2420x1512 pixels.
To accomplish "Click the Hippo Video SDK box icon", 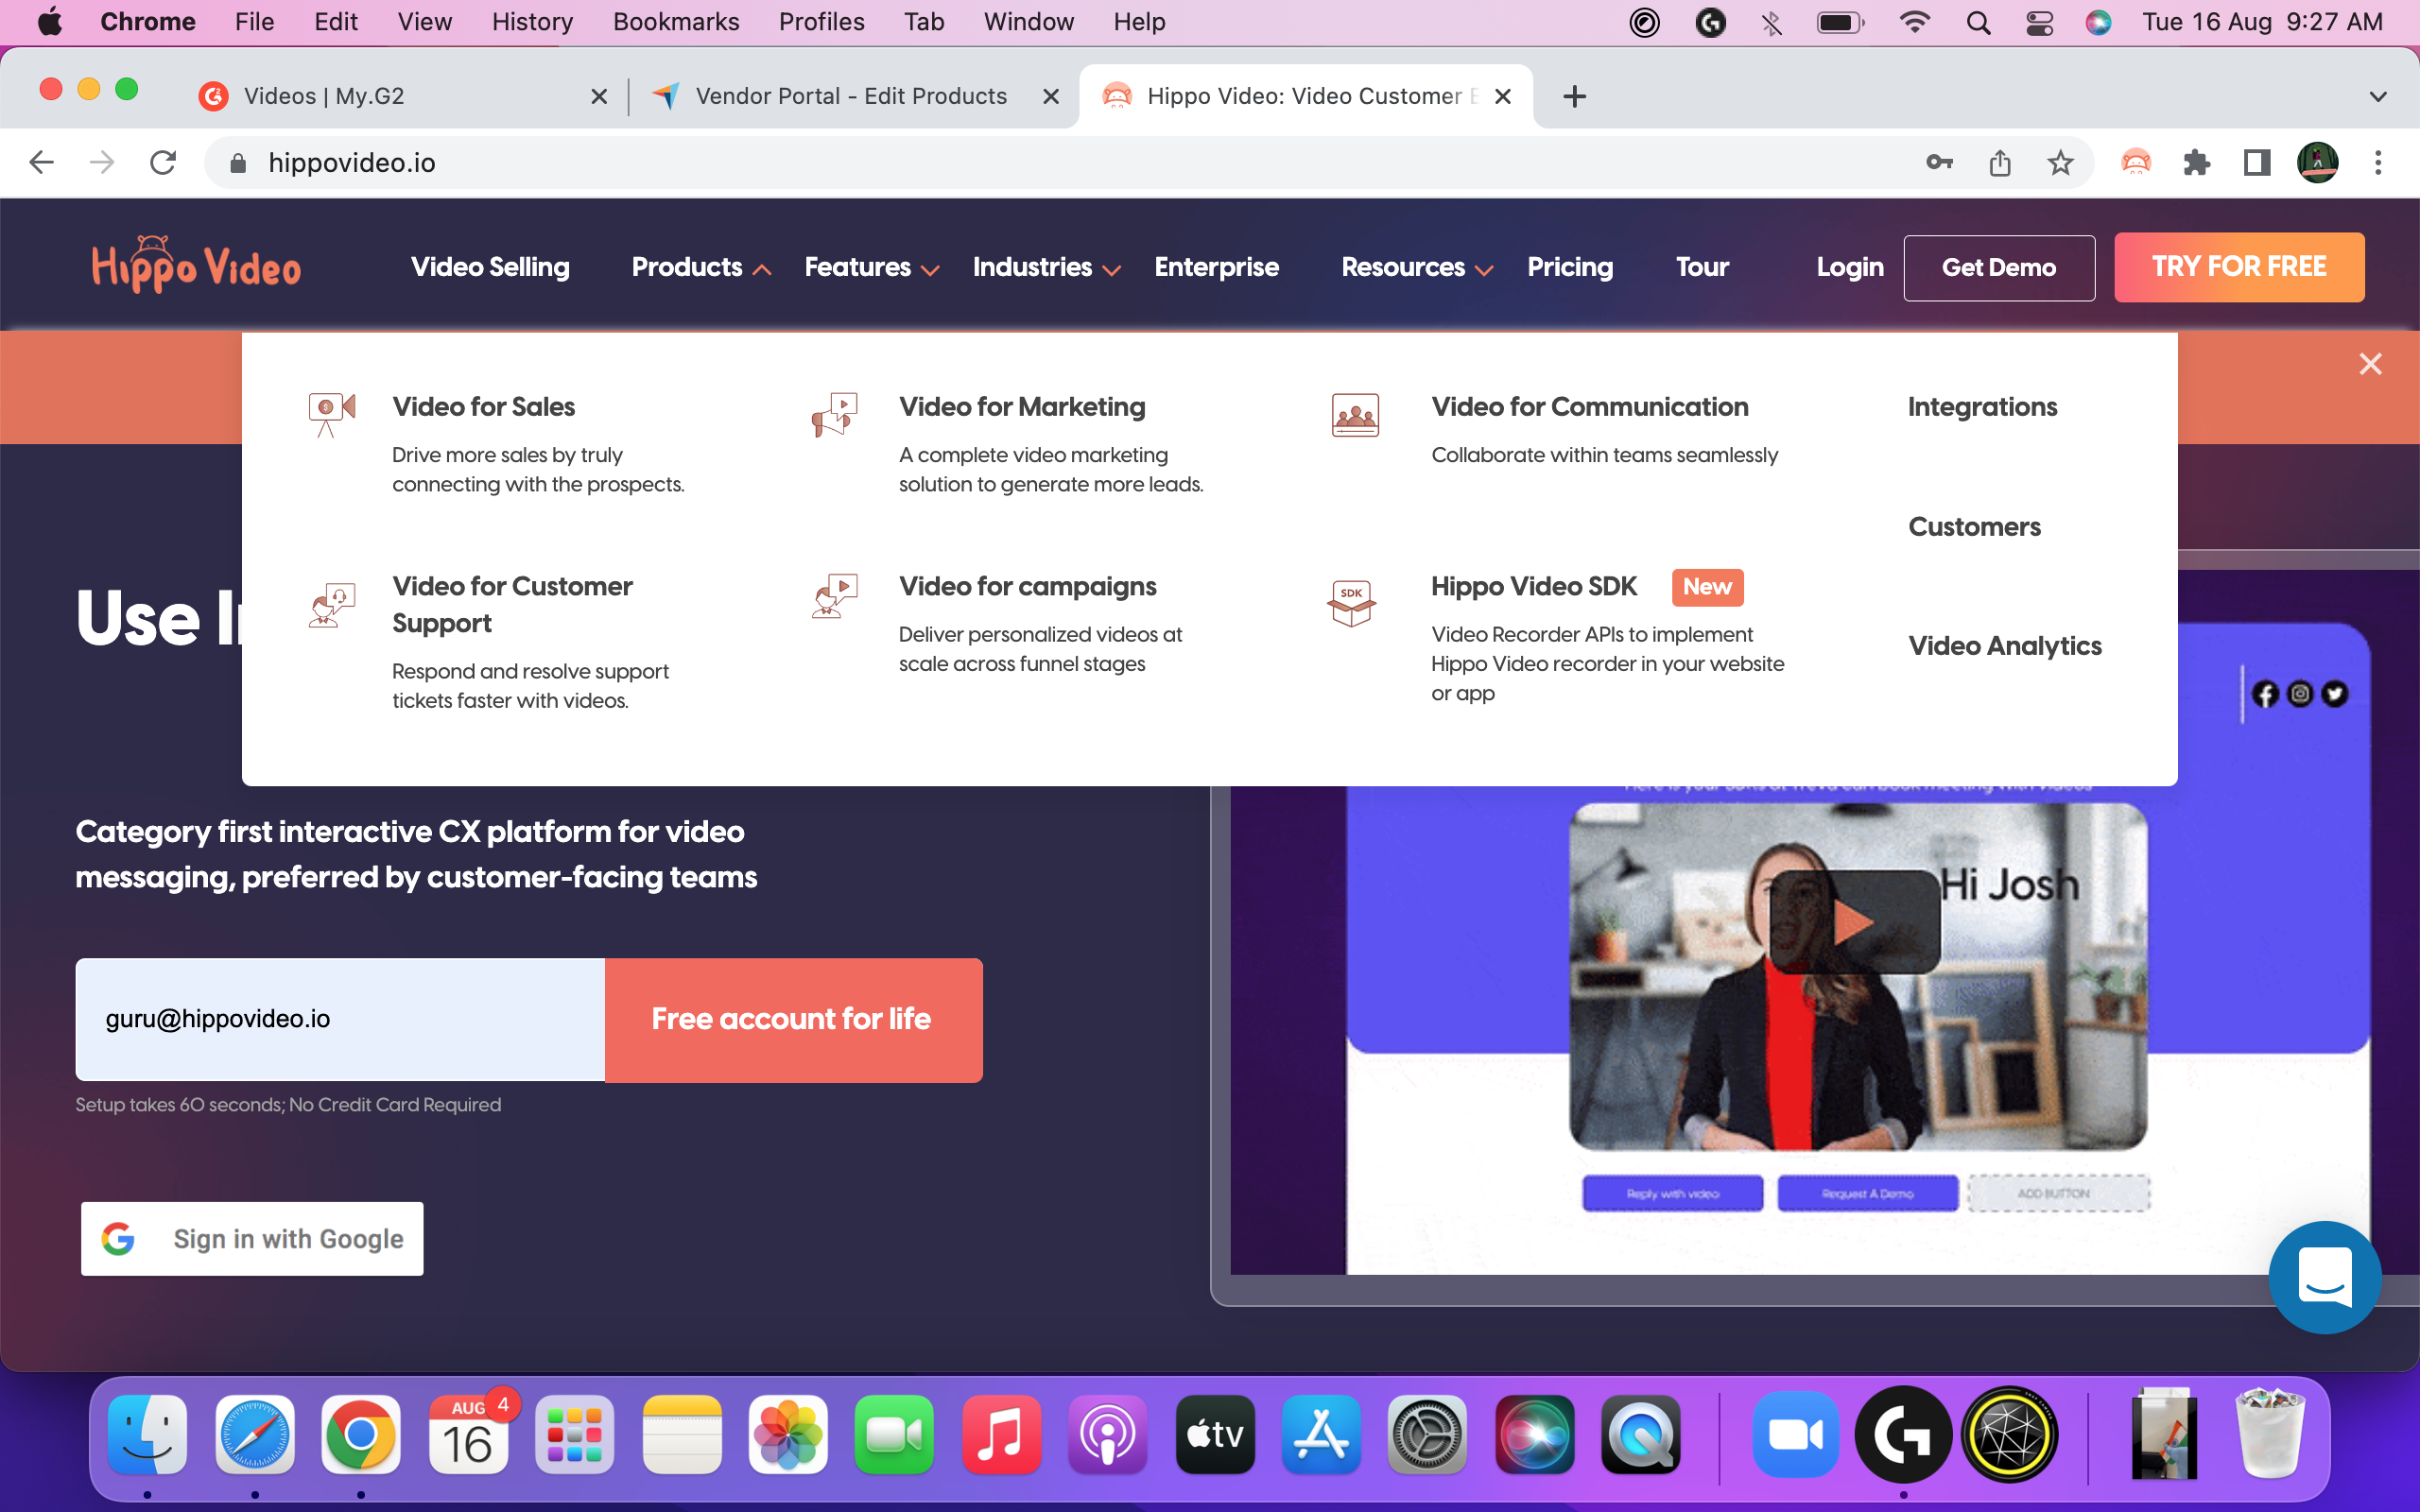I will (x=1352, y=603).
